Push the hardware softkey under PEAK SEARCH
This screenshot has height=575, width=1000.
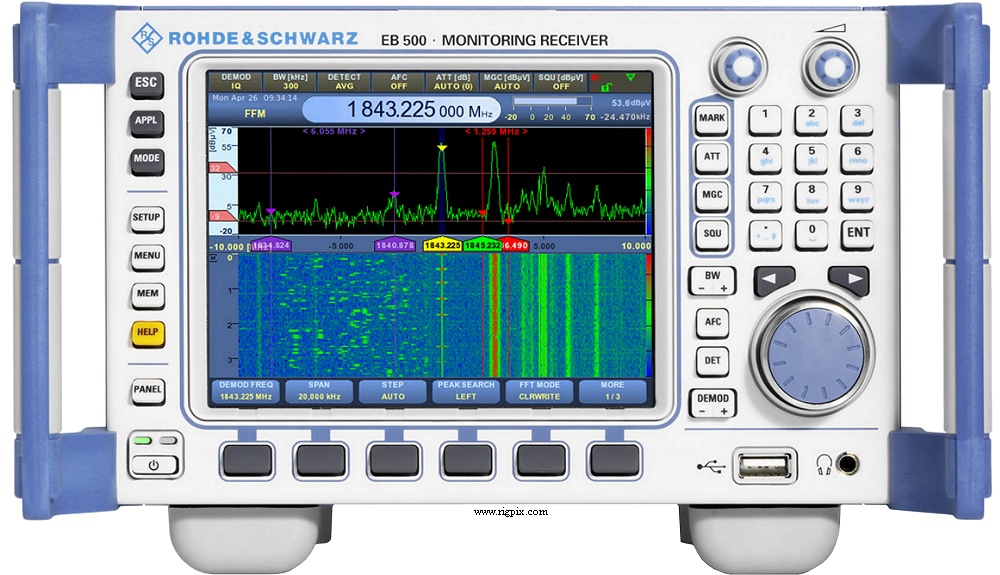[467, 460]
